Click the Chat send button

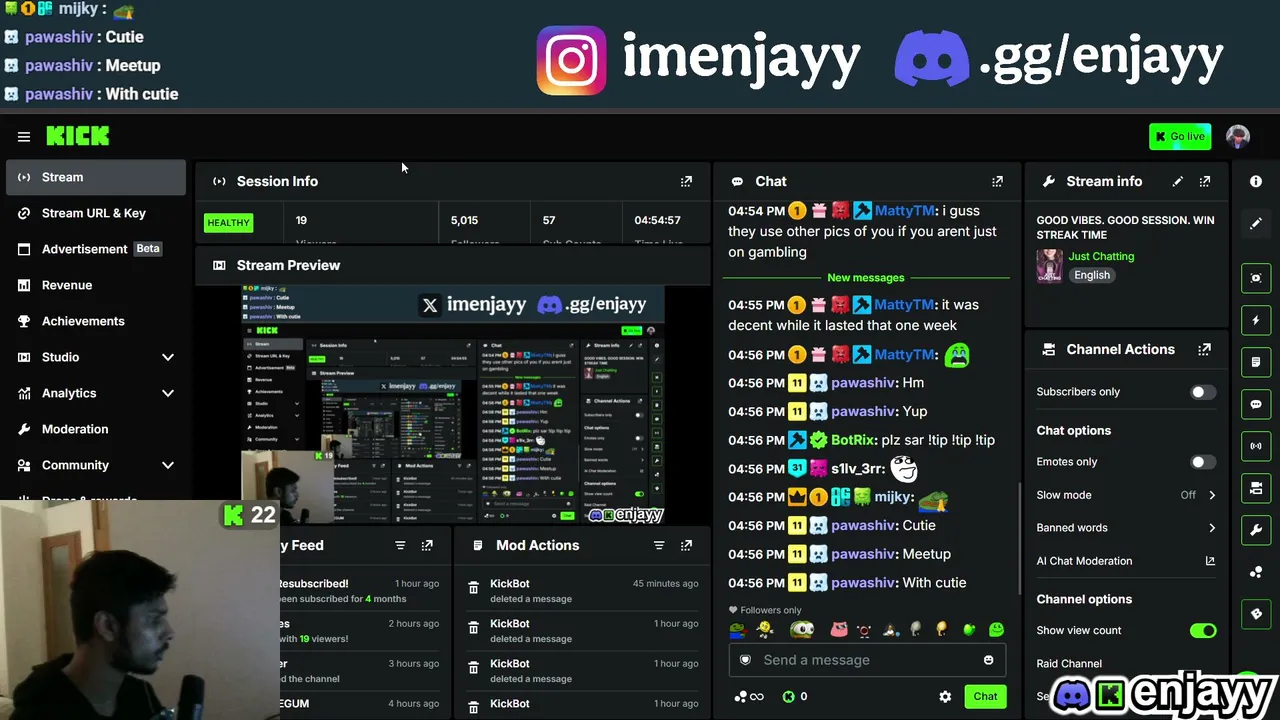(985, 696)
